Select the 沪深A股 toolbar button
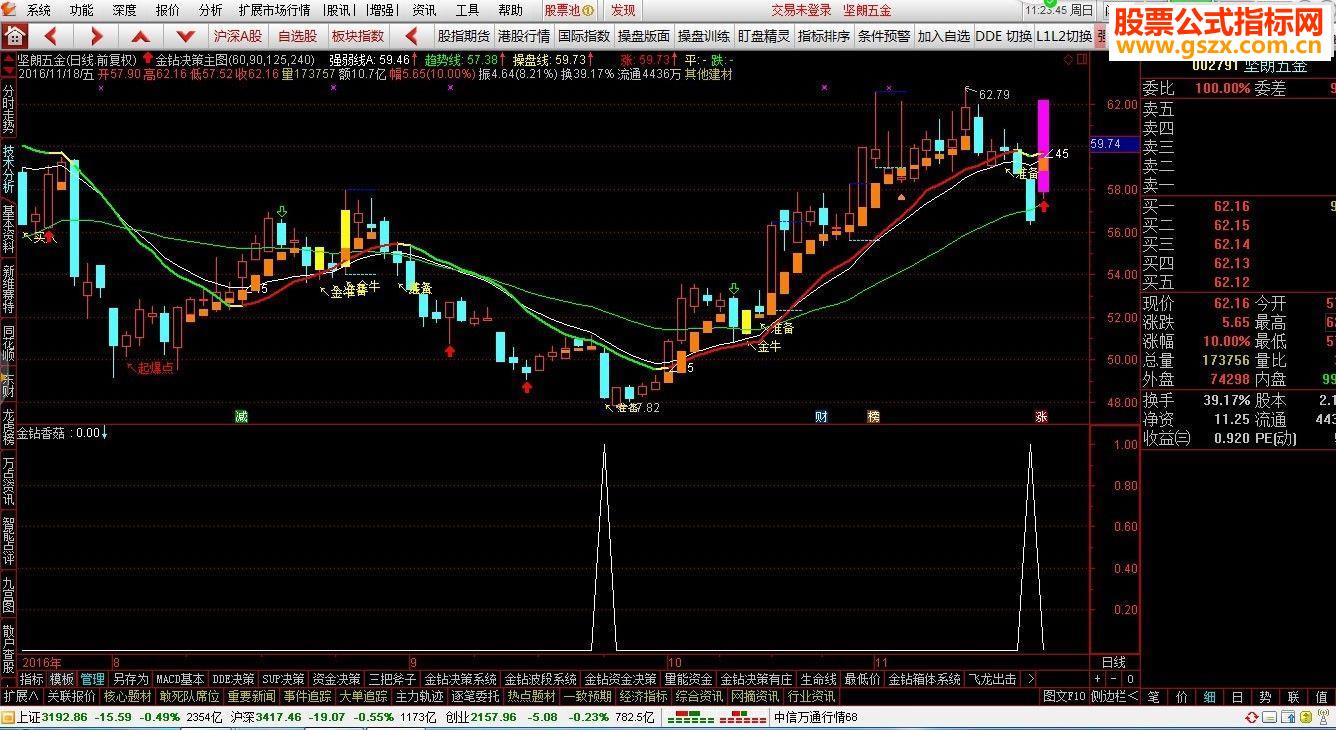Screen dimensions: 1336x730 pos(237,36)
